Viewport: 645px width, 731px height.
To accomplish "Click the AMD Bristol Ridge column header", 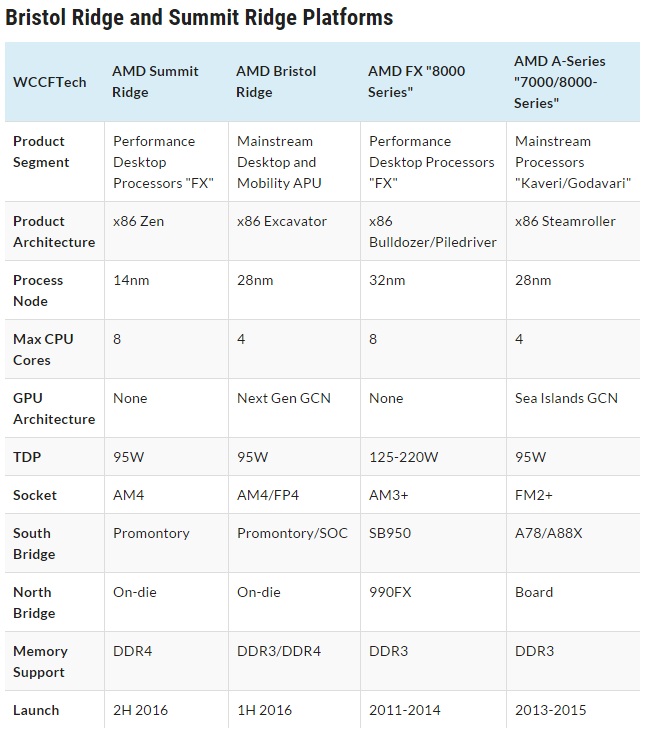I will coord(276,81).
